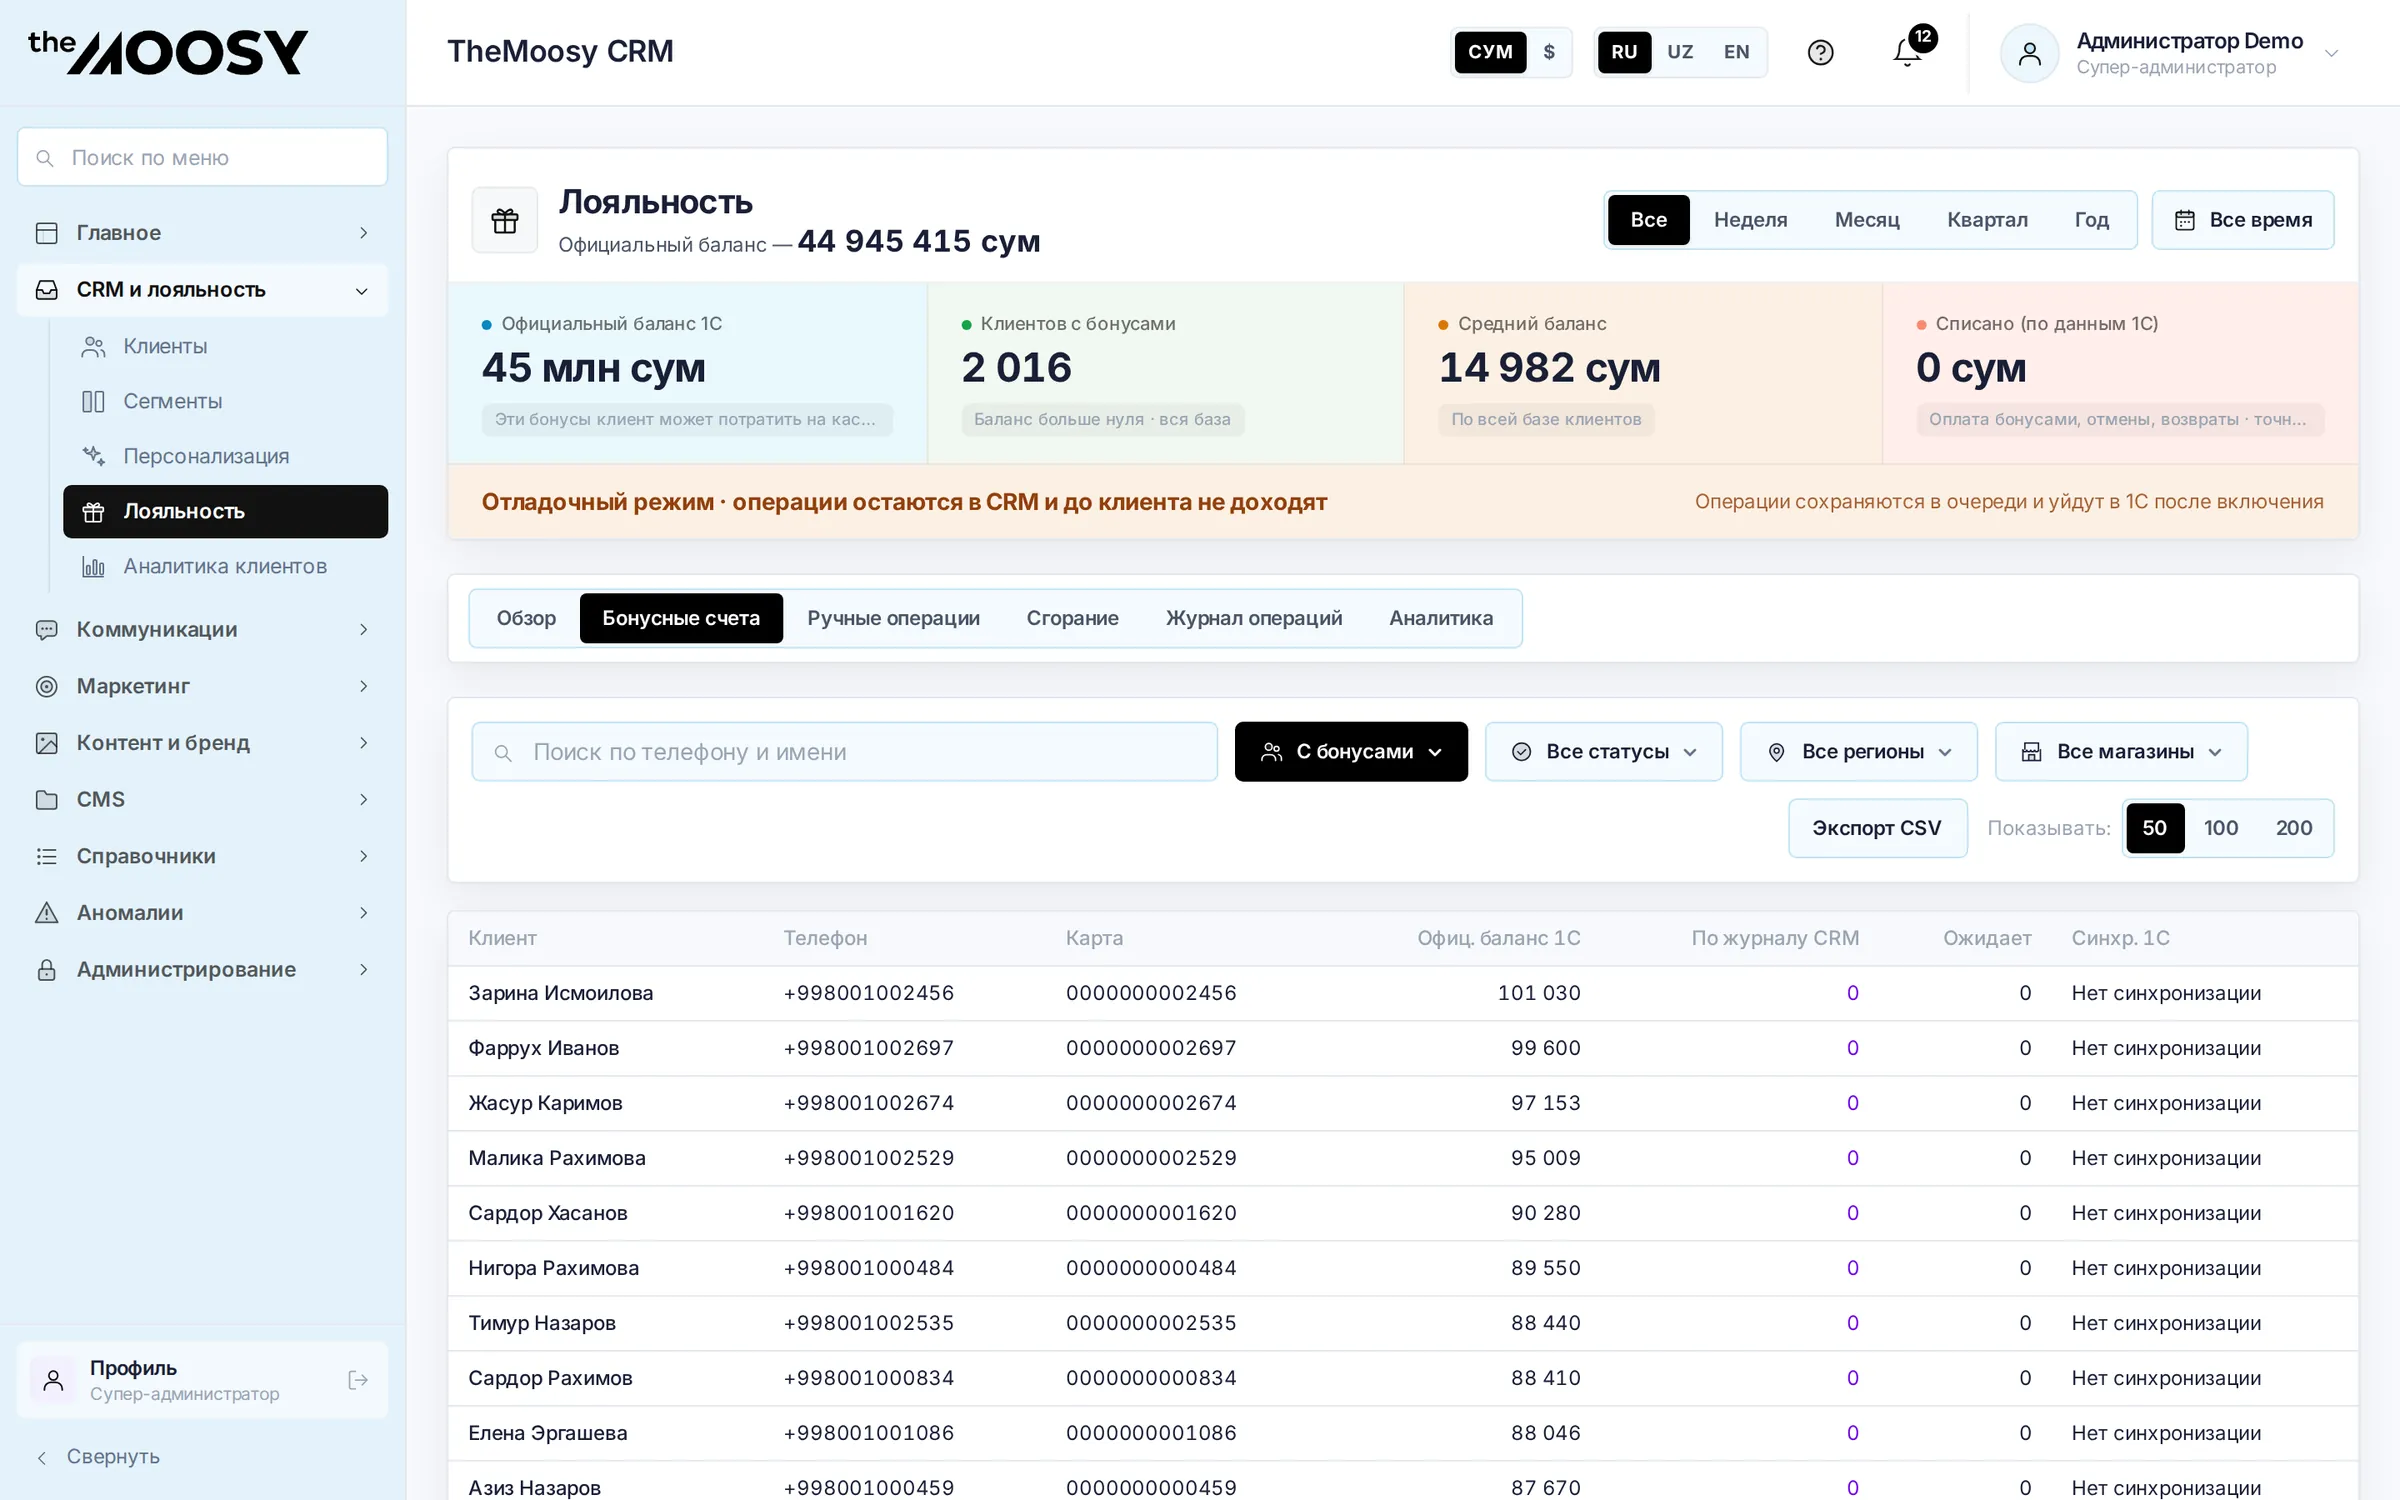Open notifications bell with 12 badge
The width and height of the screenshot is (2400, 1500).
1909,52
